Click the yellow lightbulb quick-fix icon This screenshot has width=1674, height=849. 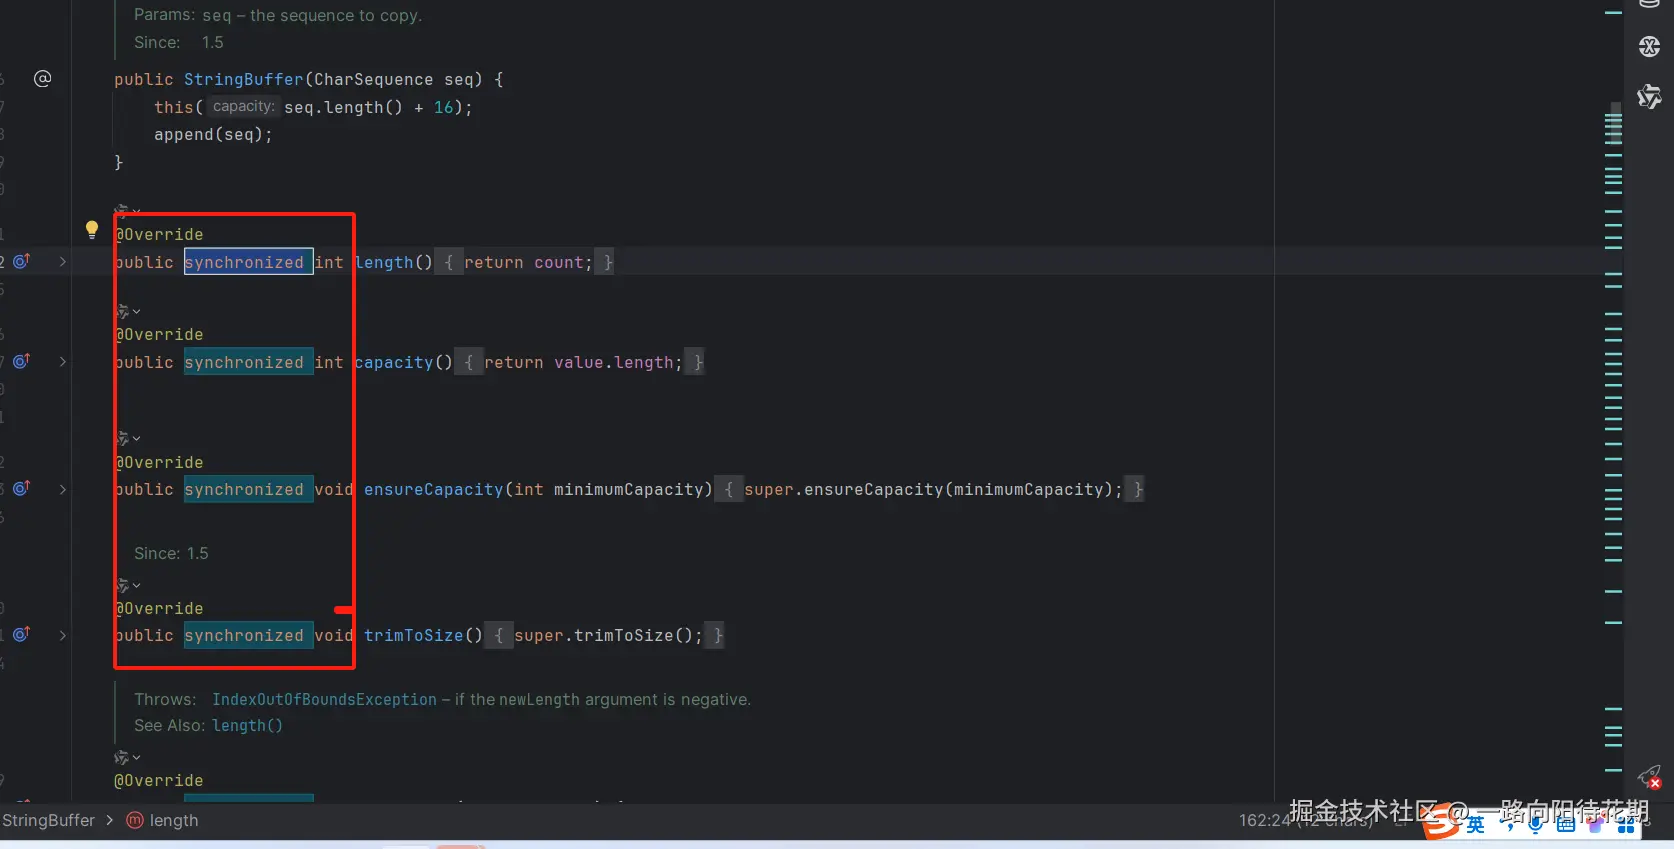pyautogui.click(x=92, y=230)
